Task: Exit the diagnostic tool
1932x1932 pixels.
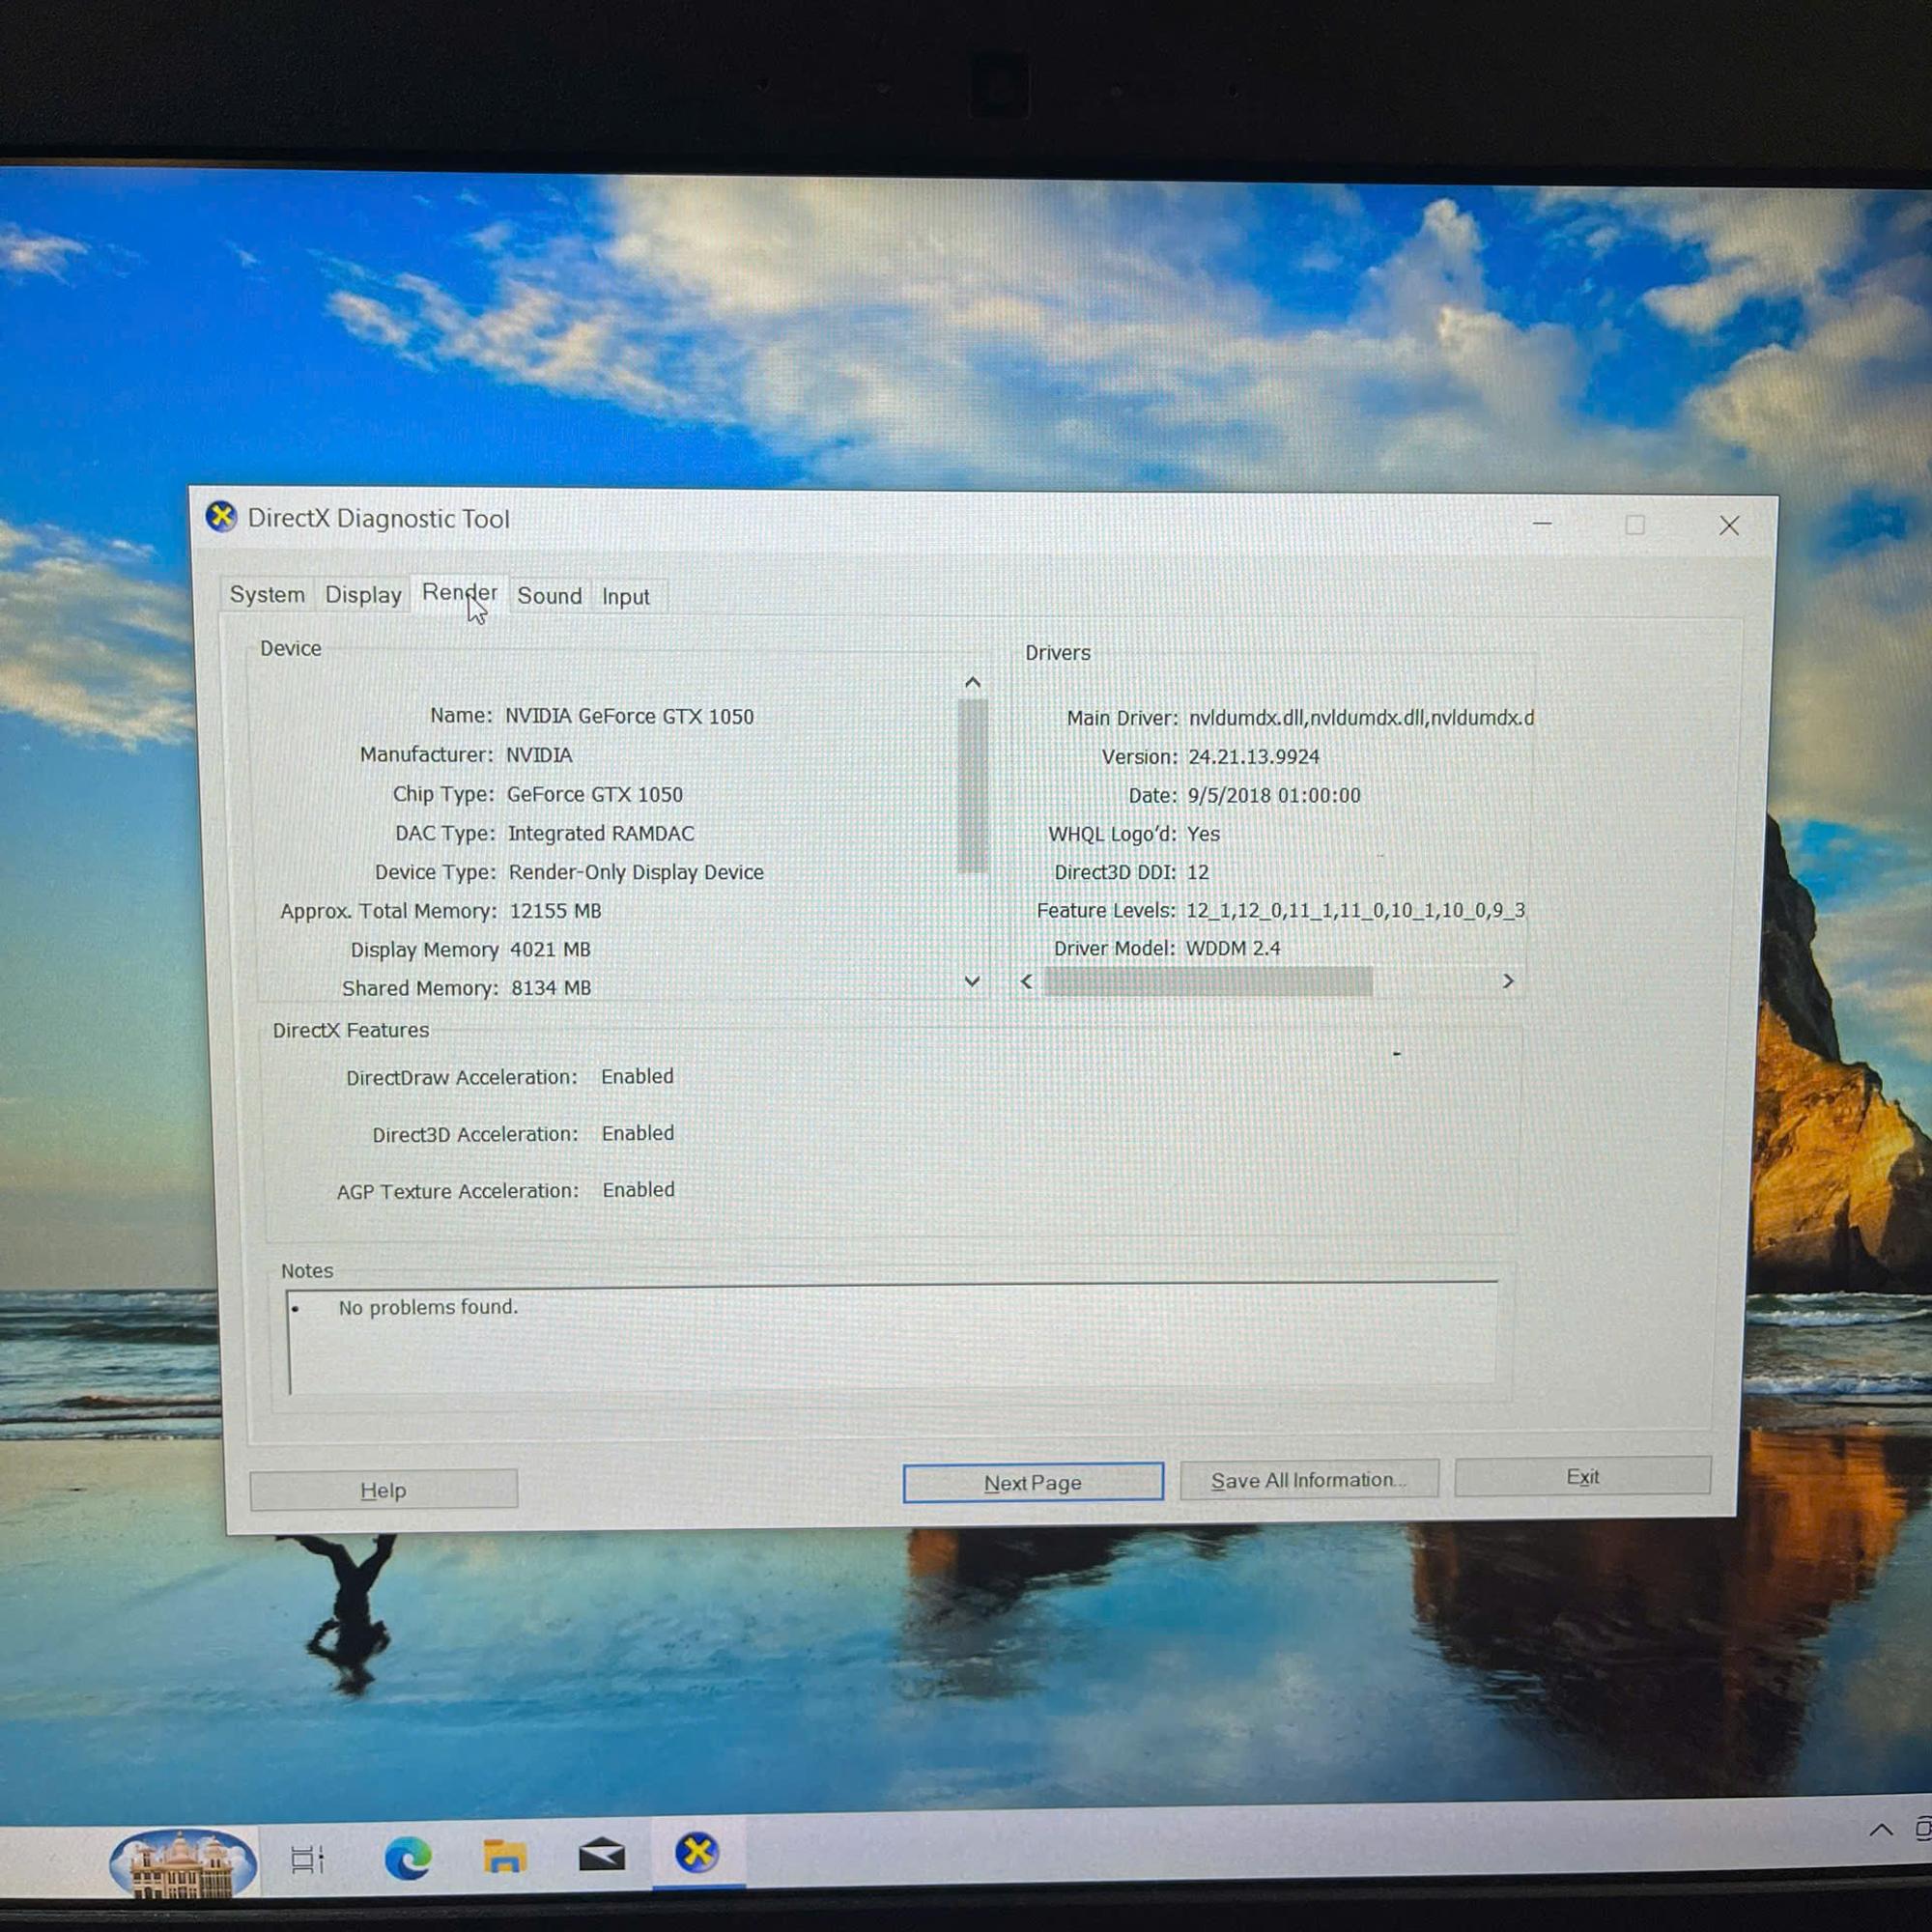Action: 1582,1476
